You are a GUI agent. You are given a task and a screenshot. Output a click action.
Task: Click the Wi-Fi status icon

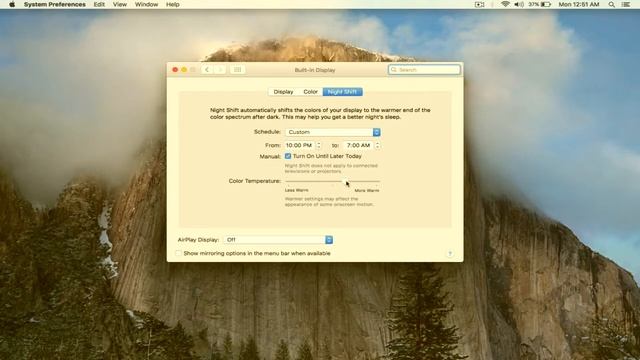pos(505,4)
